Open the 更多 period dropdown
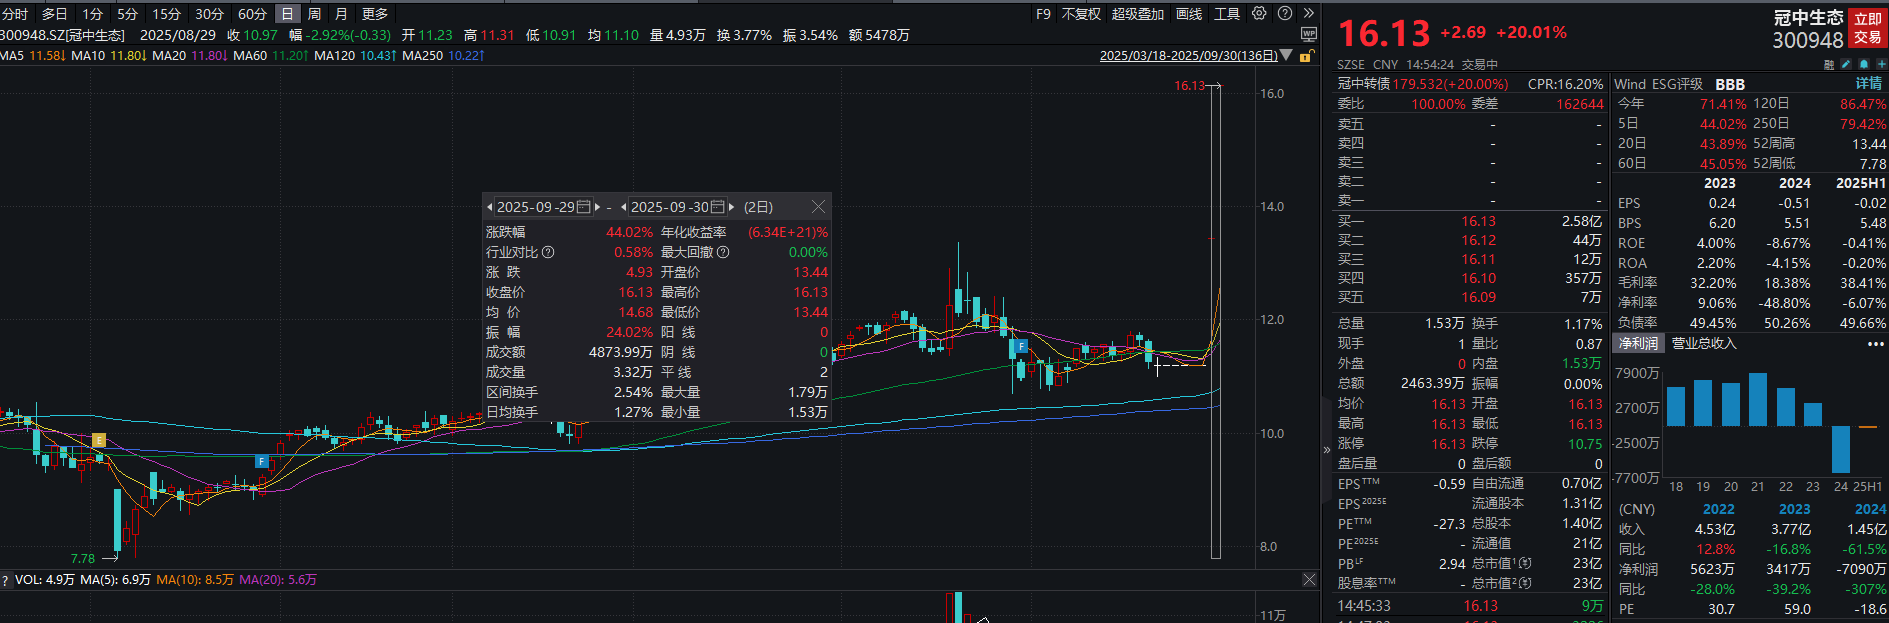The width and height of the screenshot is (1889, 623). [374, 14]
